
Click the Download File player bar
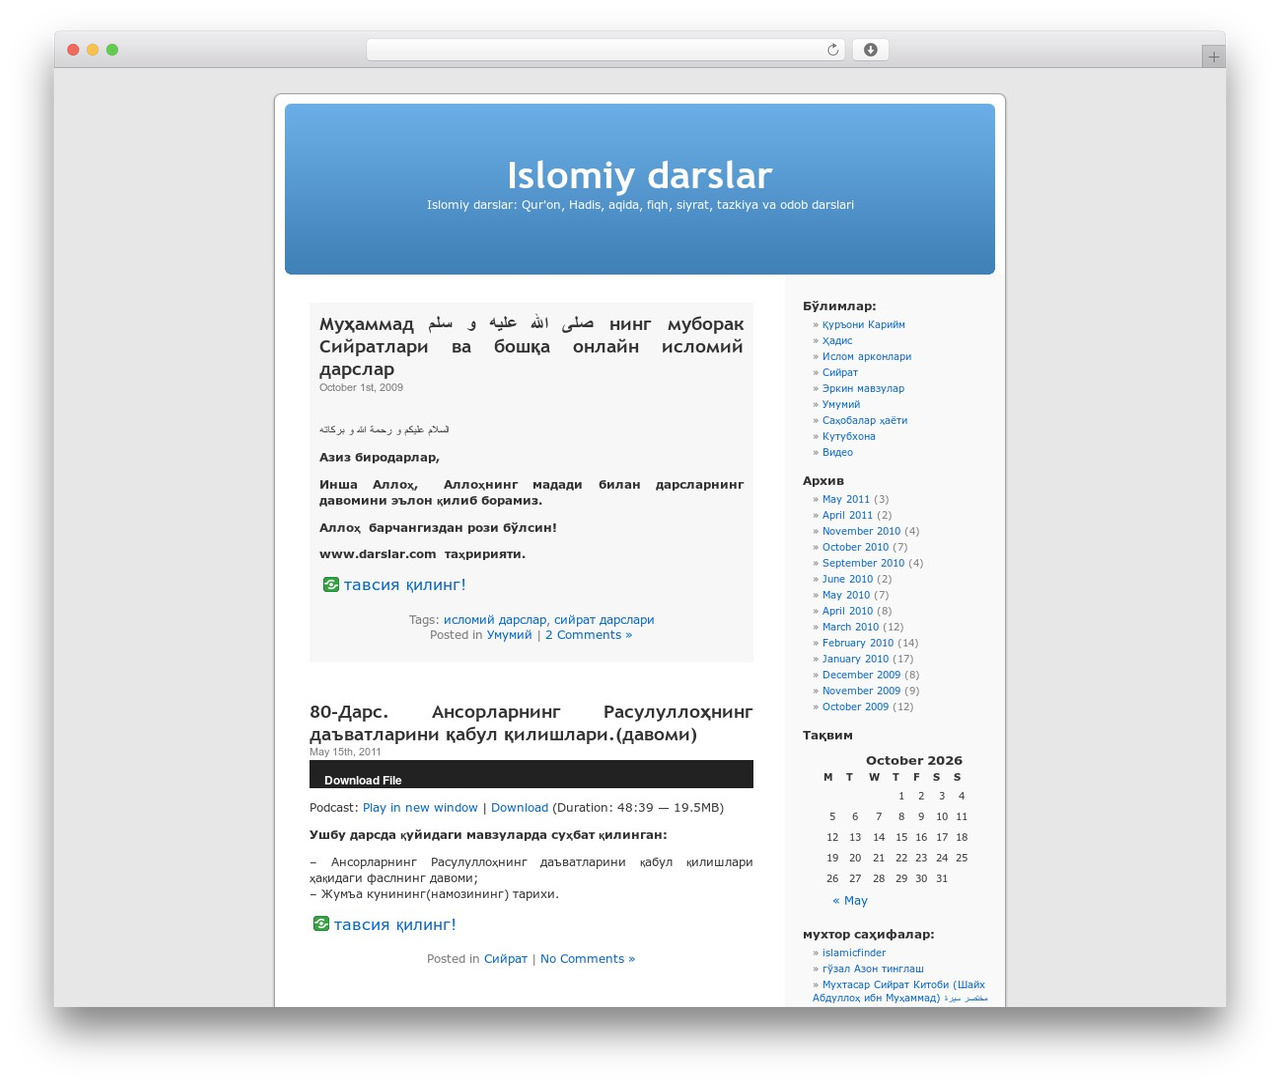531,774
